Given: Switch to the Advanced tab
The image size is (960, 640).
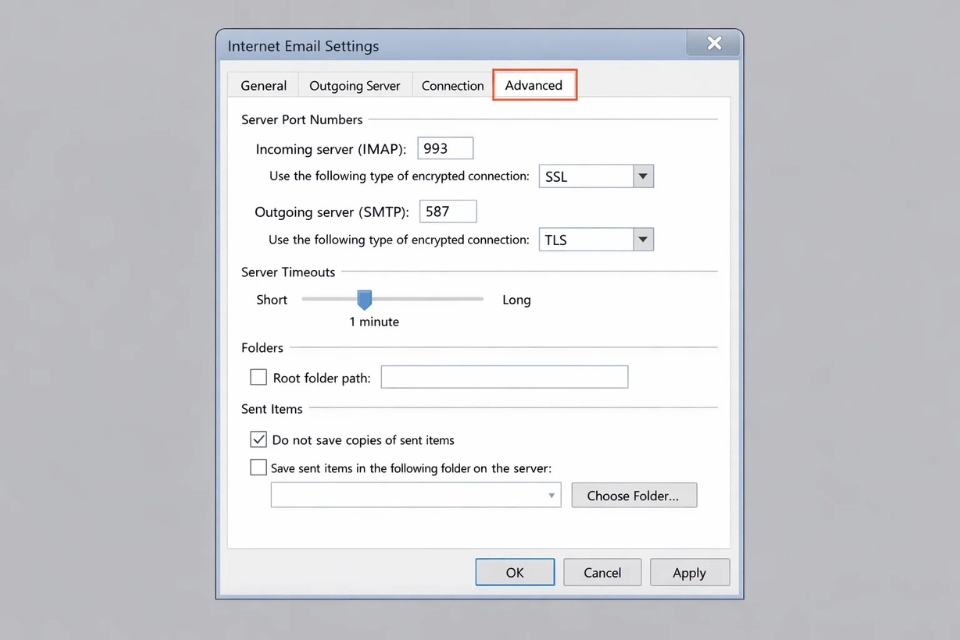Looking at the screenshot, I should coord(534,85).
